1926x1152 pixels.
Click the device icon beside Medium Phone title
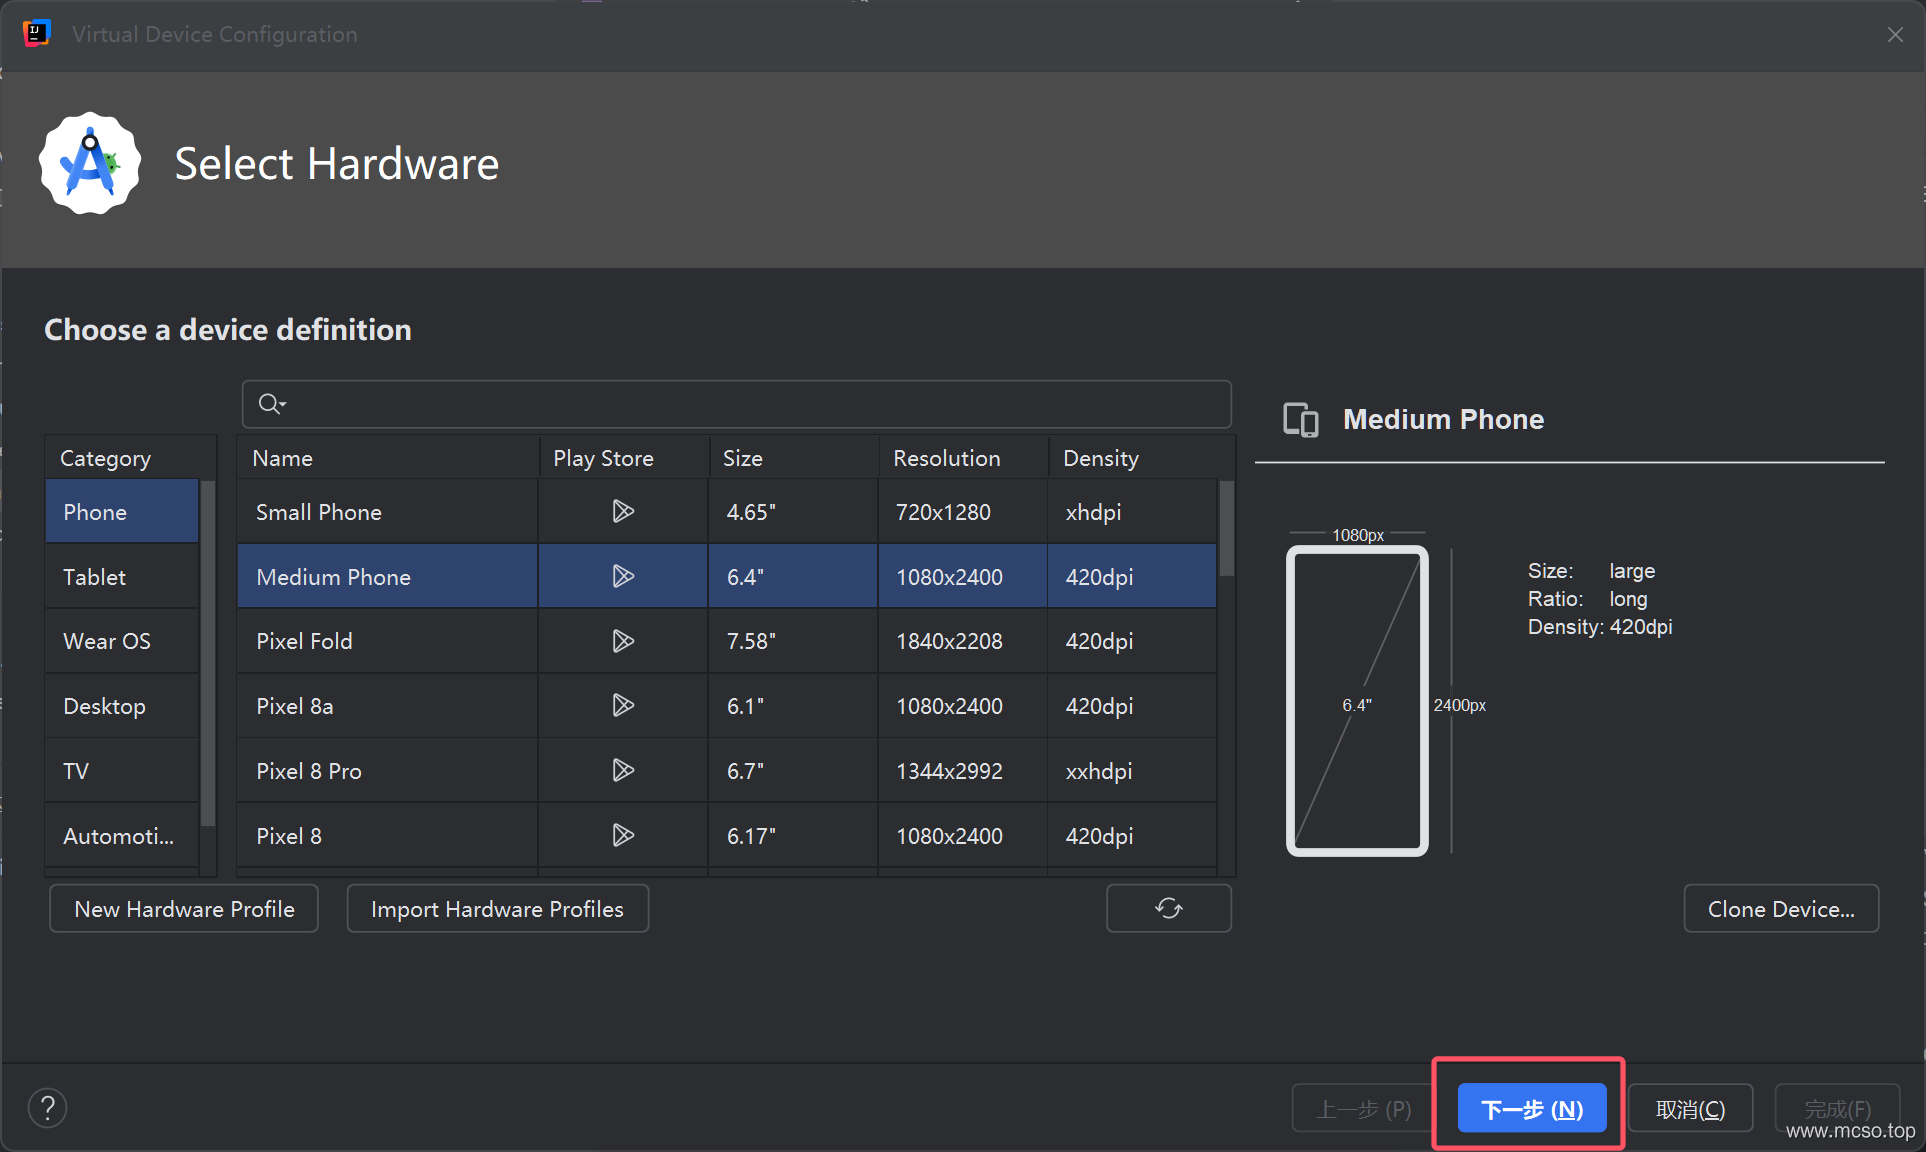tap(1300, 420)
